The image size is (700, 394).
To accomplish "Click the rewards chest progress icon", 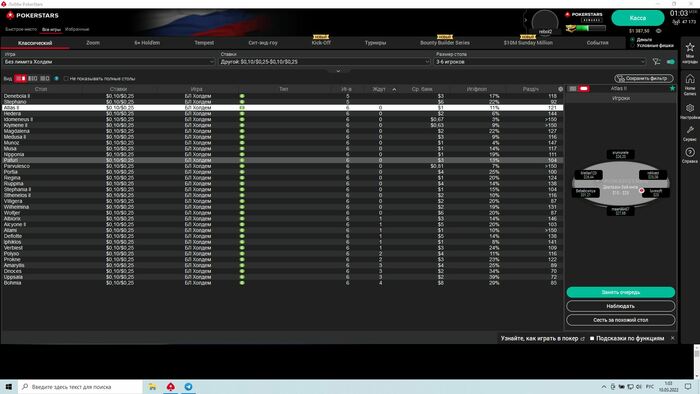I will 570,28.
